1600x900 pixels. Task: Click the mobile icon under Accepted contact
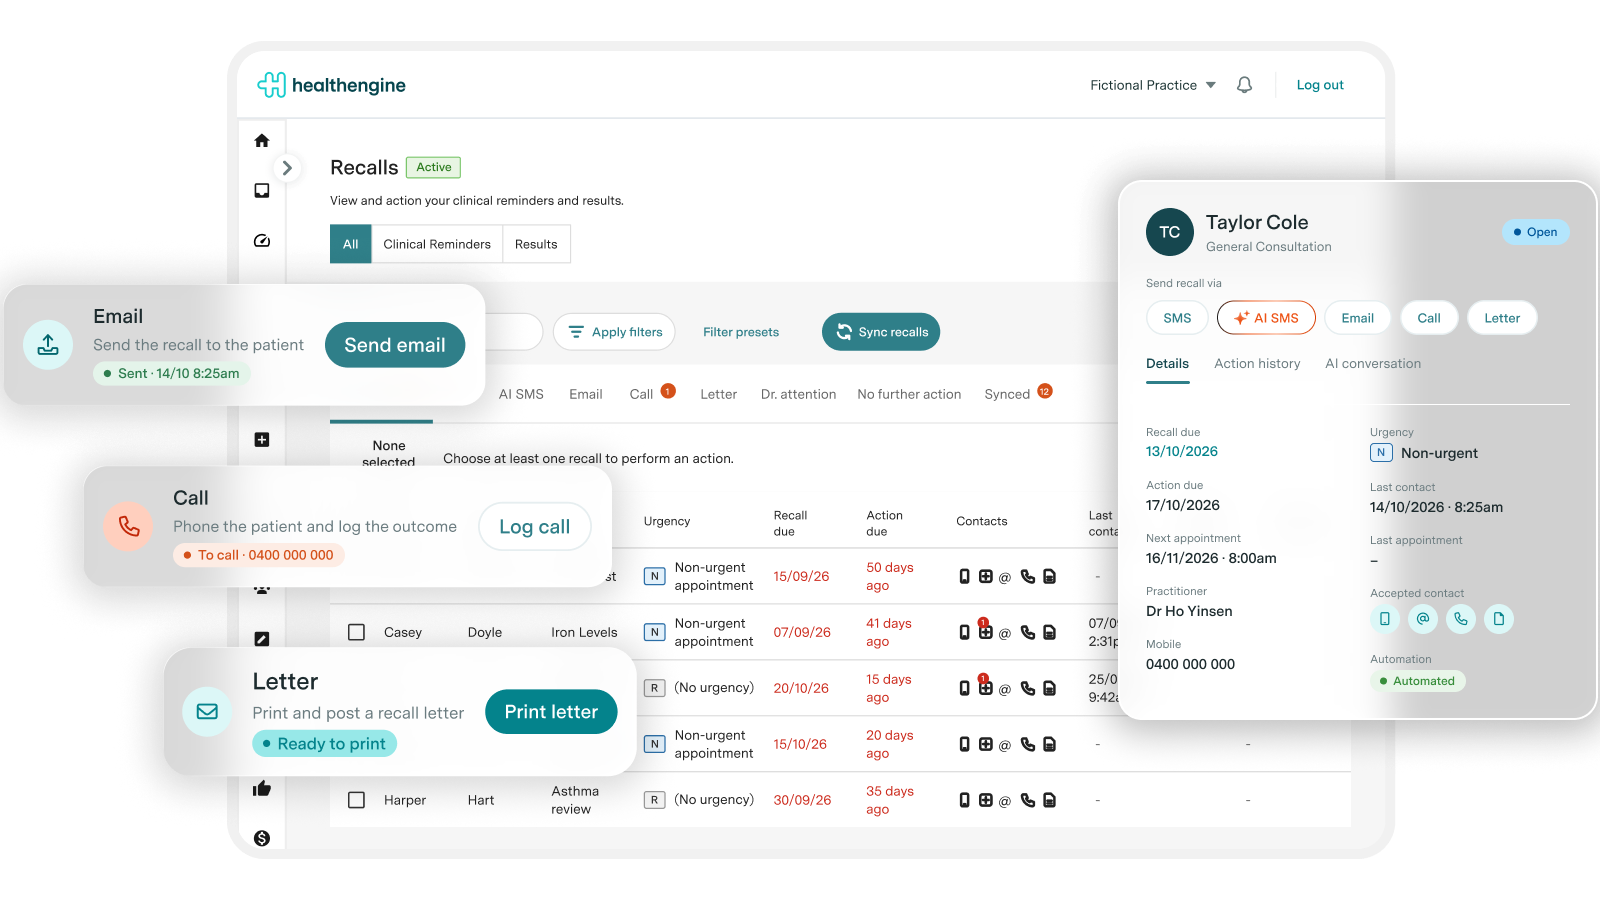1385,619
